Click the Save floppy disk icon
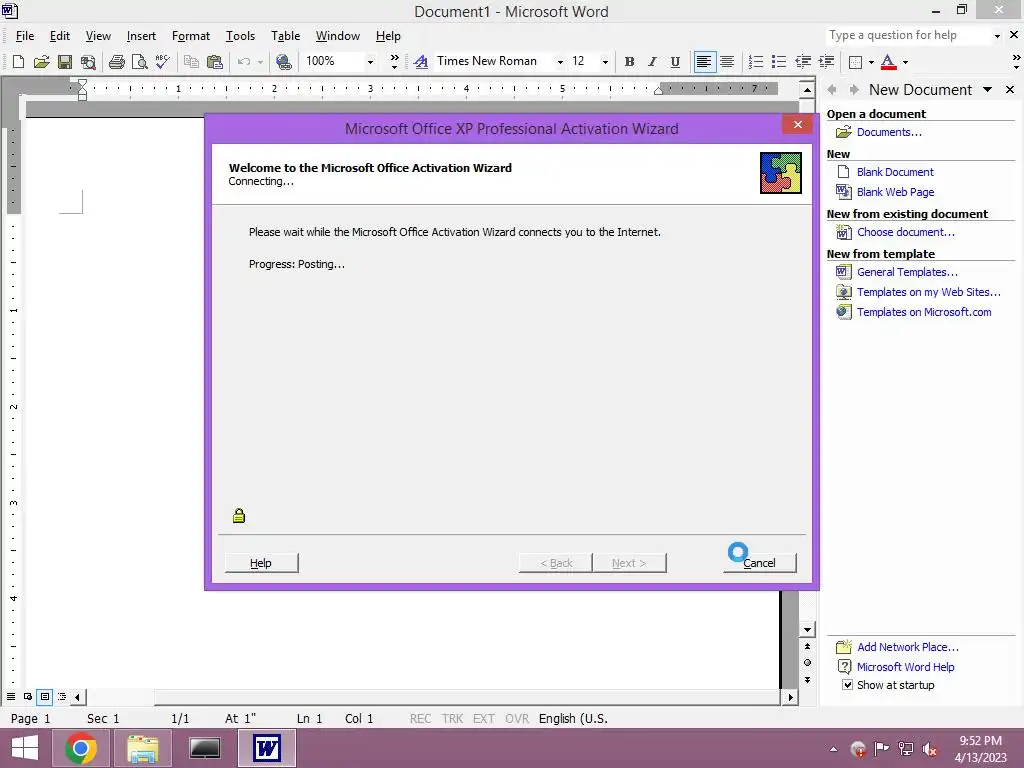 click(x=65, y=62)
